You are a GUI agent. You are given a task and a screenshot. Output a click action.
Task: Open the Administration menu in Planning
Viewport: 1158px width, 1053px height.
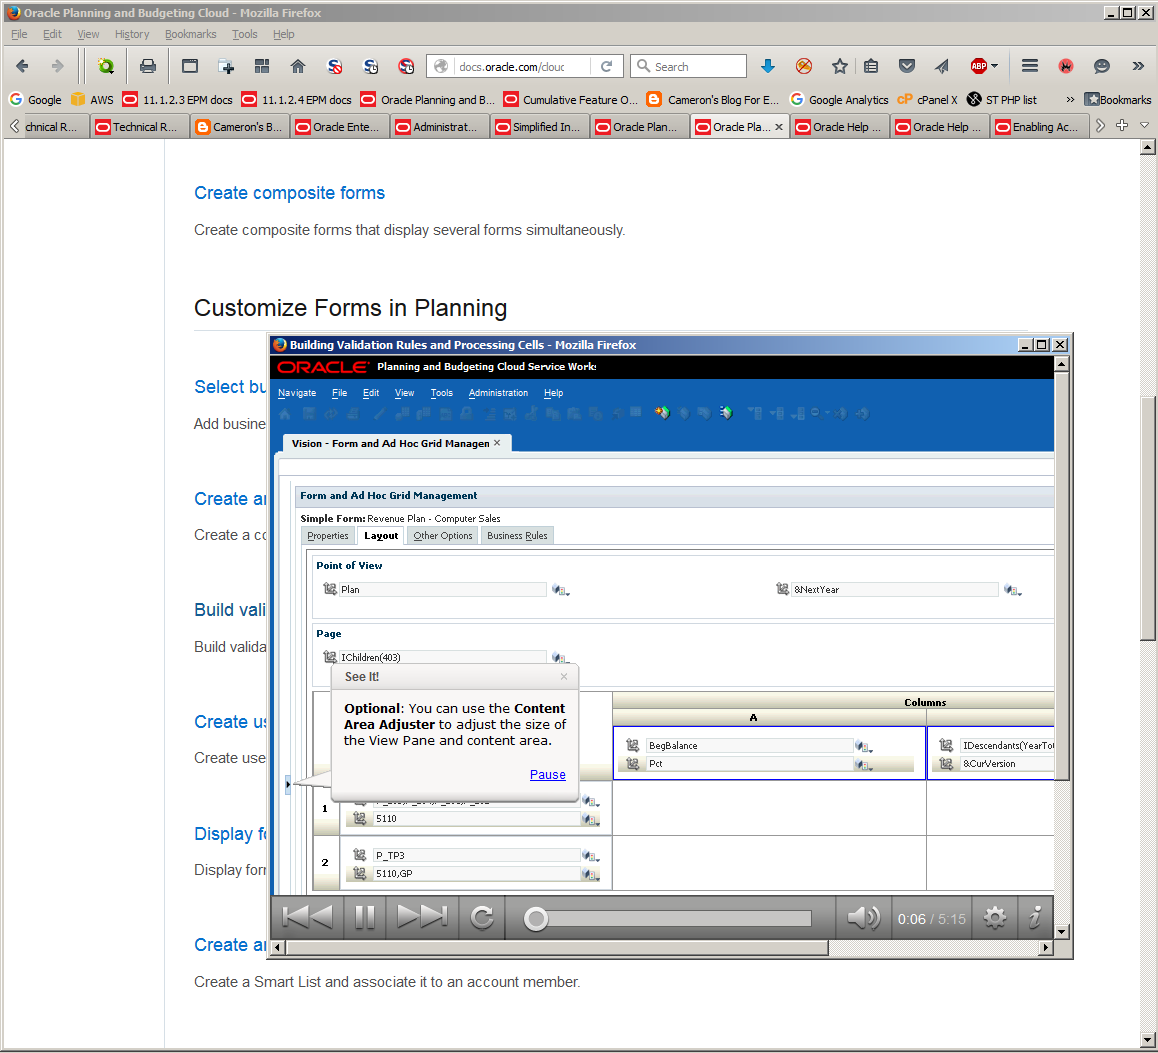[499, 393]
